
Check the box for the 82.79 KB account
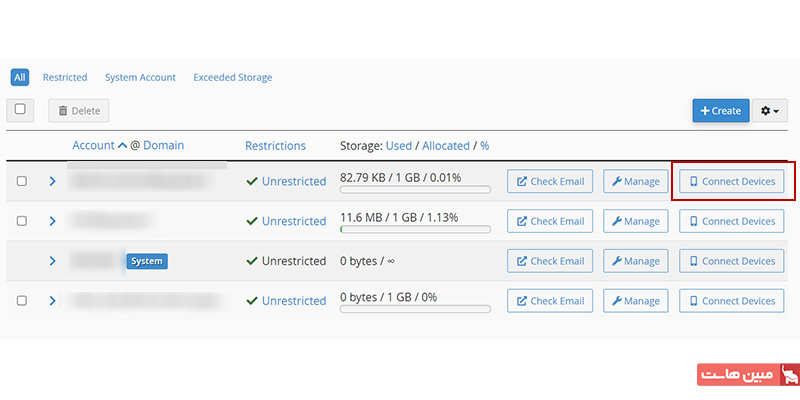pos(21,181)
